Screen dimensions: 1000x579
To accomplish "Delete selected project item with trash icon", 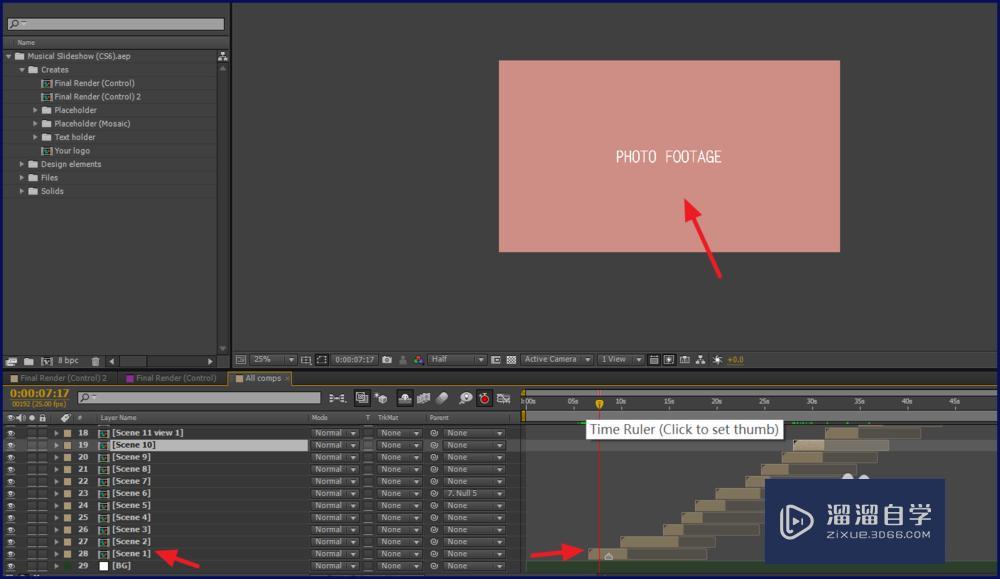I will click(95, 361).
